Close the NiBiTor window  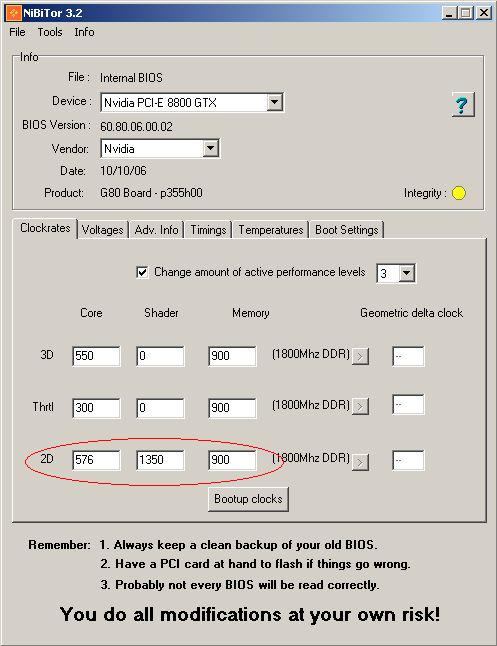click(483, 13)
